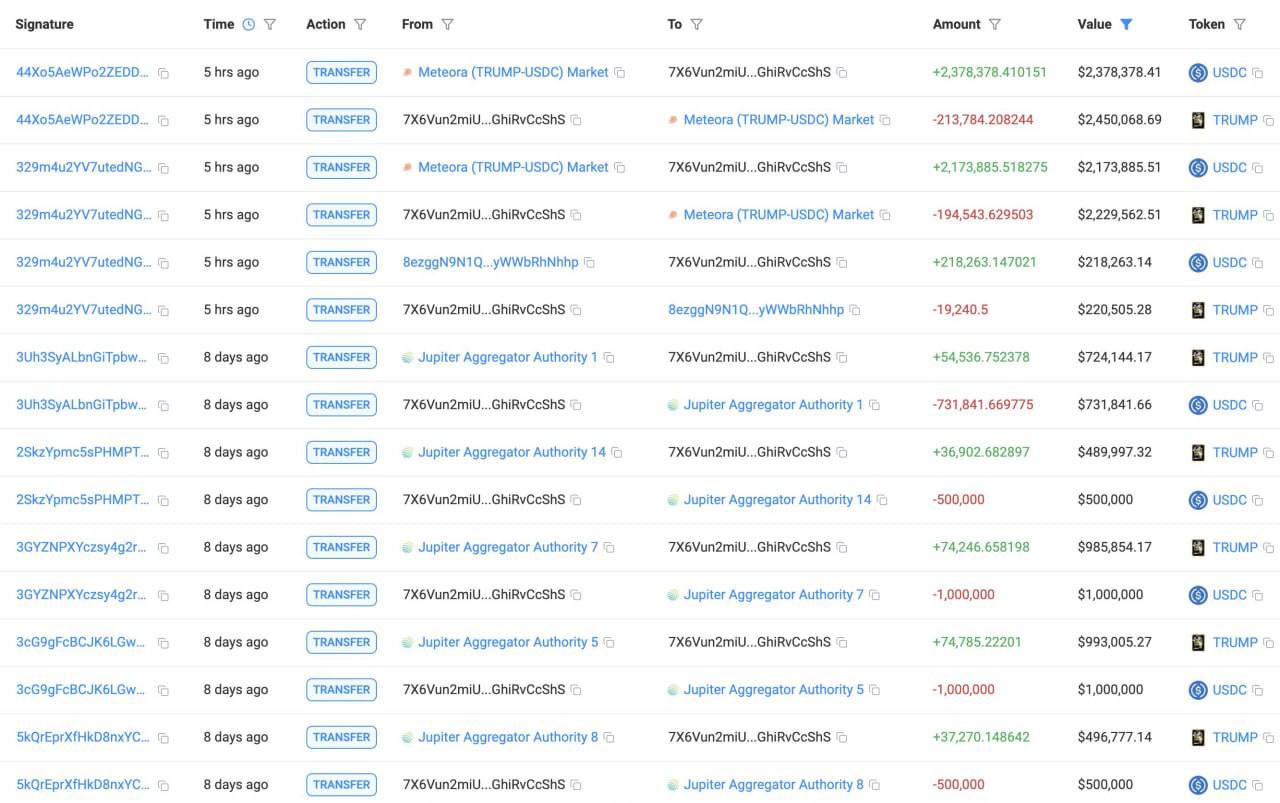Viewport: 1280px width, 803px height.
Task: Copy signature 329m4 in the +2,173,885.518275 row
Action: (x=163, y=168)
